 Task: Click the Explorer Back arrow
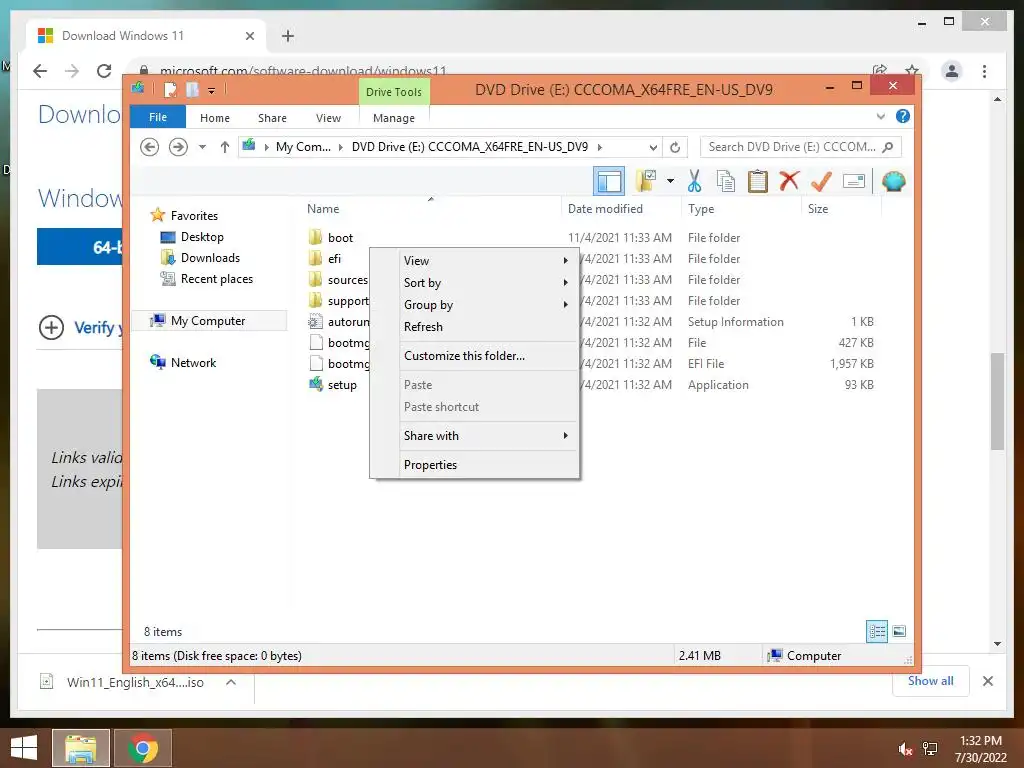(x=150, y=147)
